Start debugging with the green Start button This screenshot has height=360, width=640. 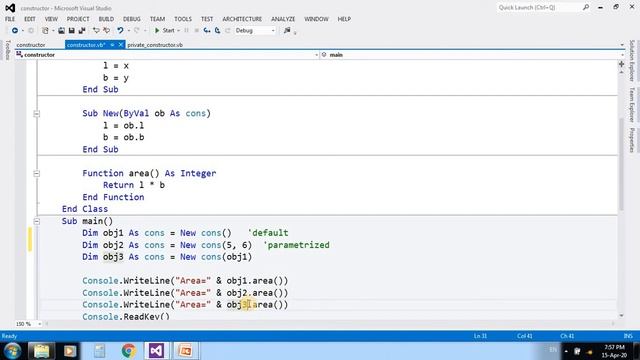tap(164, 31)
